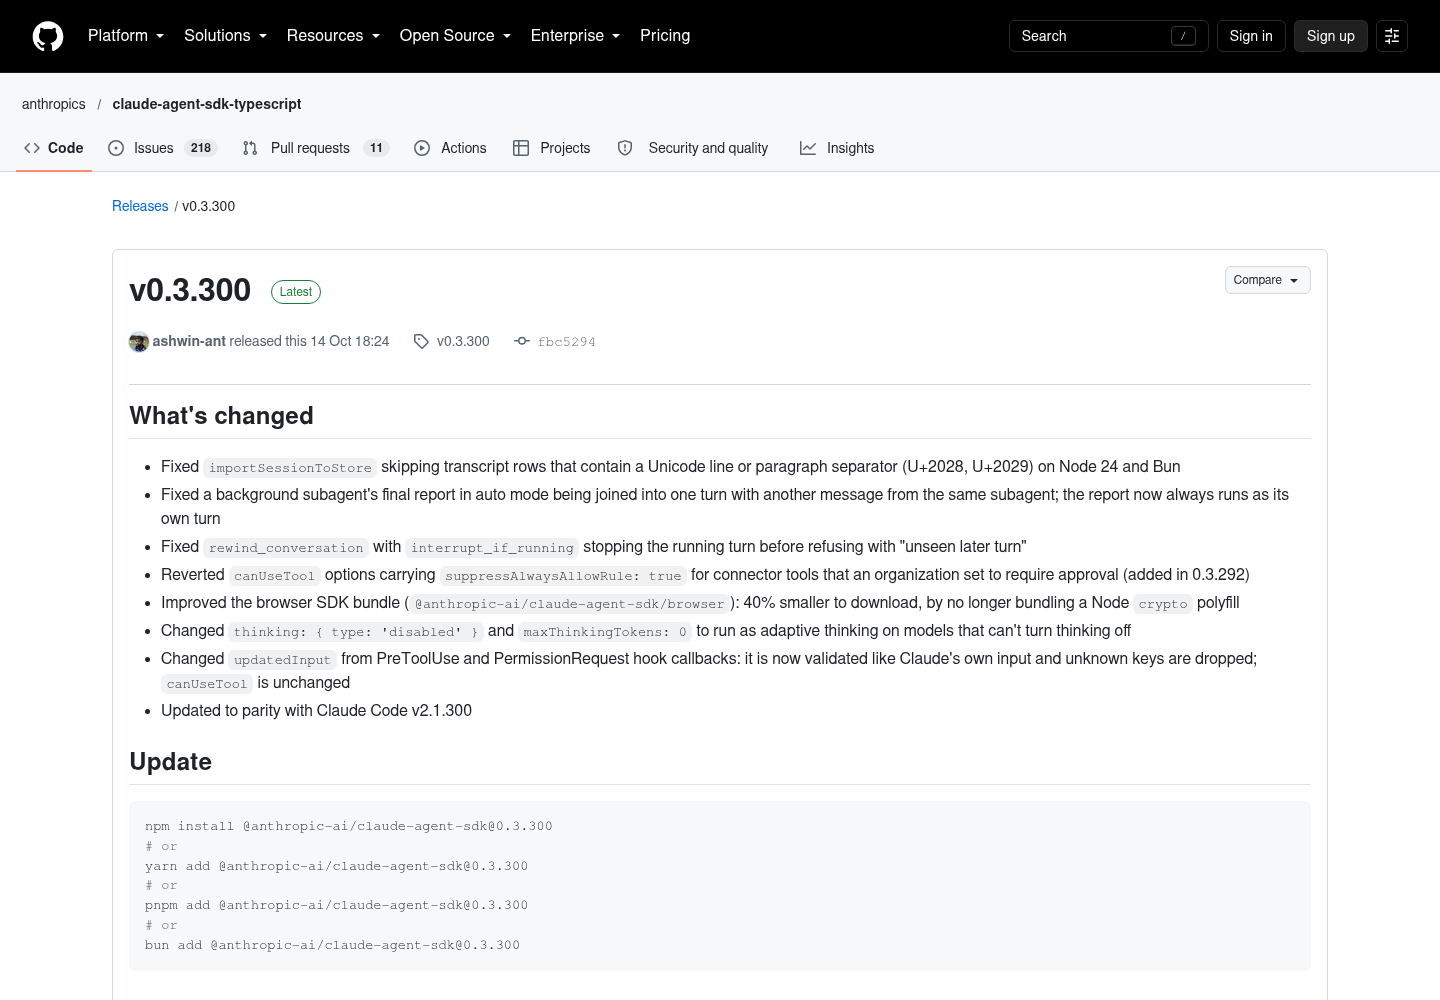Select the Code tab
The width and height of the screenshot is (1440, 1000).
54,148
